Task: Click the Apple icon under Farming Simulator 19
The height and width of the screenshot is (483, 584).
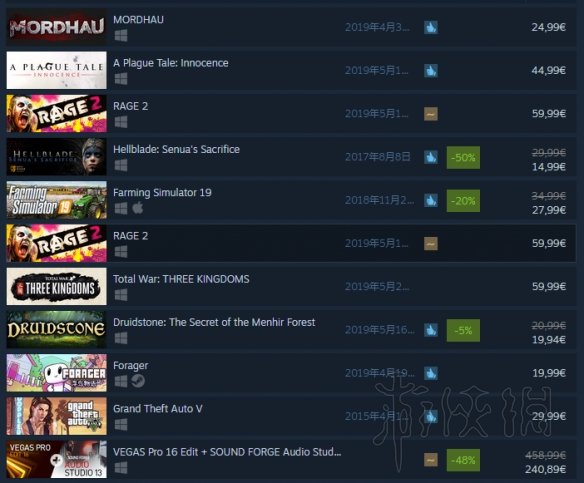Action: pos(137,208)
